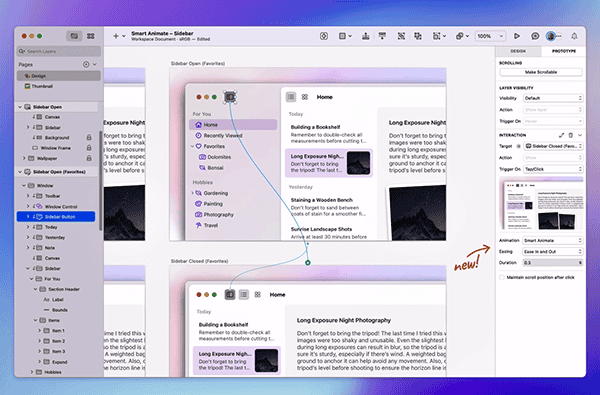600x395 pixels.
Task: Delete the interaction with the trash icon
Action: tap(571, 135)
